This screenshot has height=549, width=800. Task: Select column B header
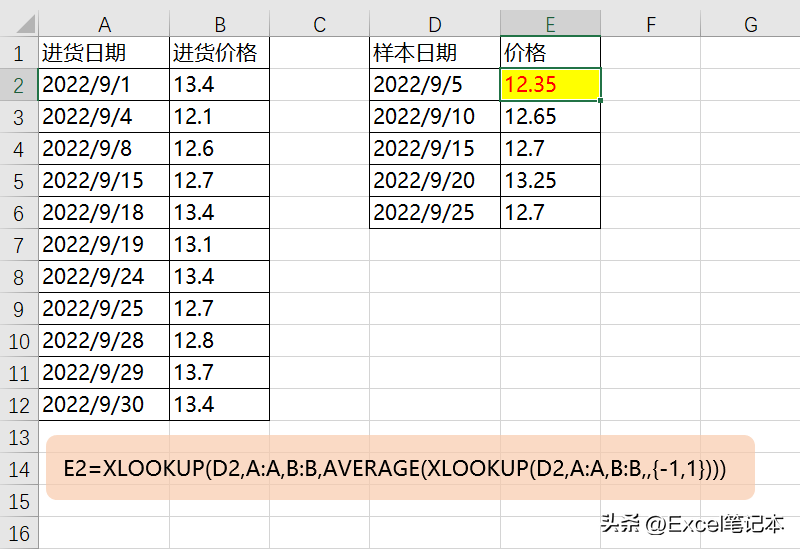pos(219,24)
